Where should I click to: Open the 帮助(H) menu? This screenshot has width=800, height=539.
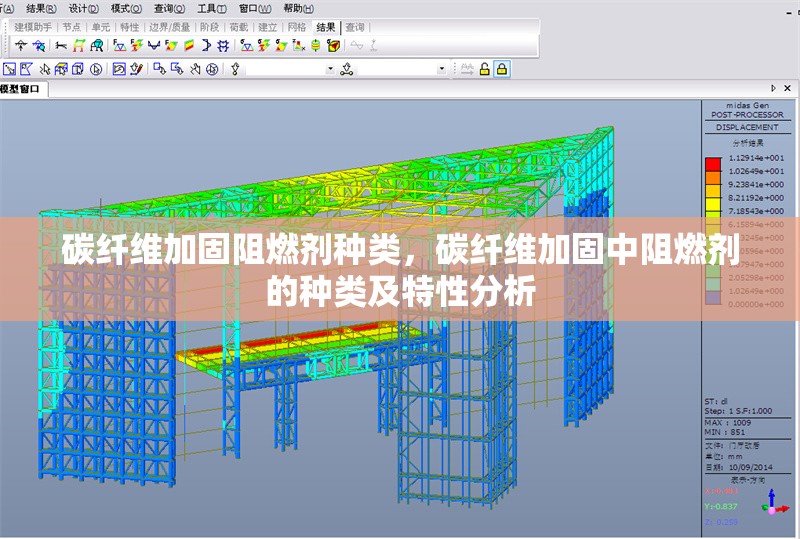(x=298, y=9)
